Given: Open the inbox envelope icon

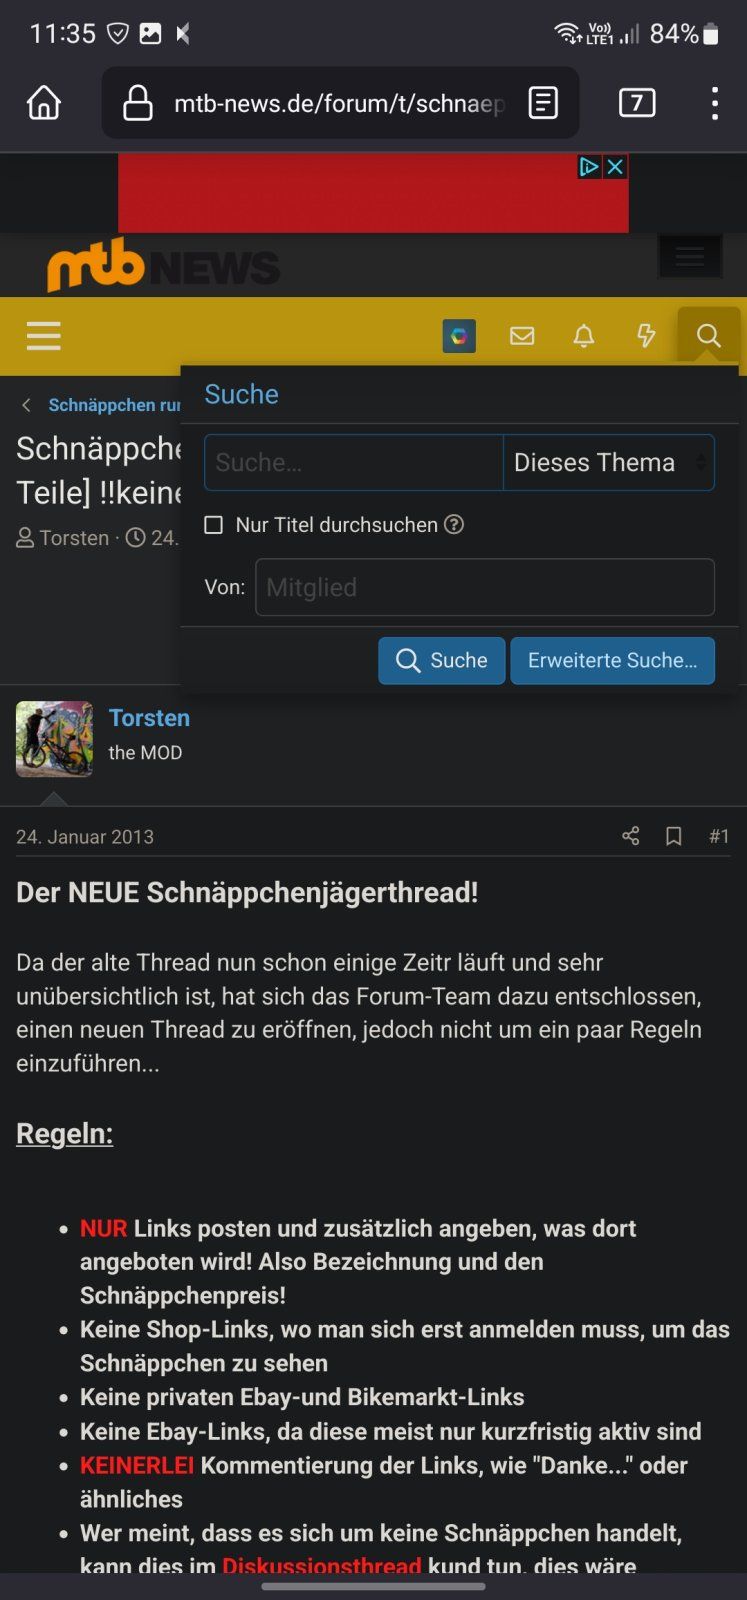Looking at the screenshot, I should coord(522,336).
